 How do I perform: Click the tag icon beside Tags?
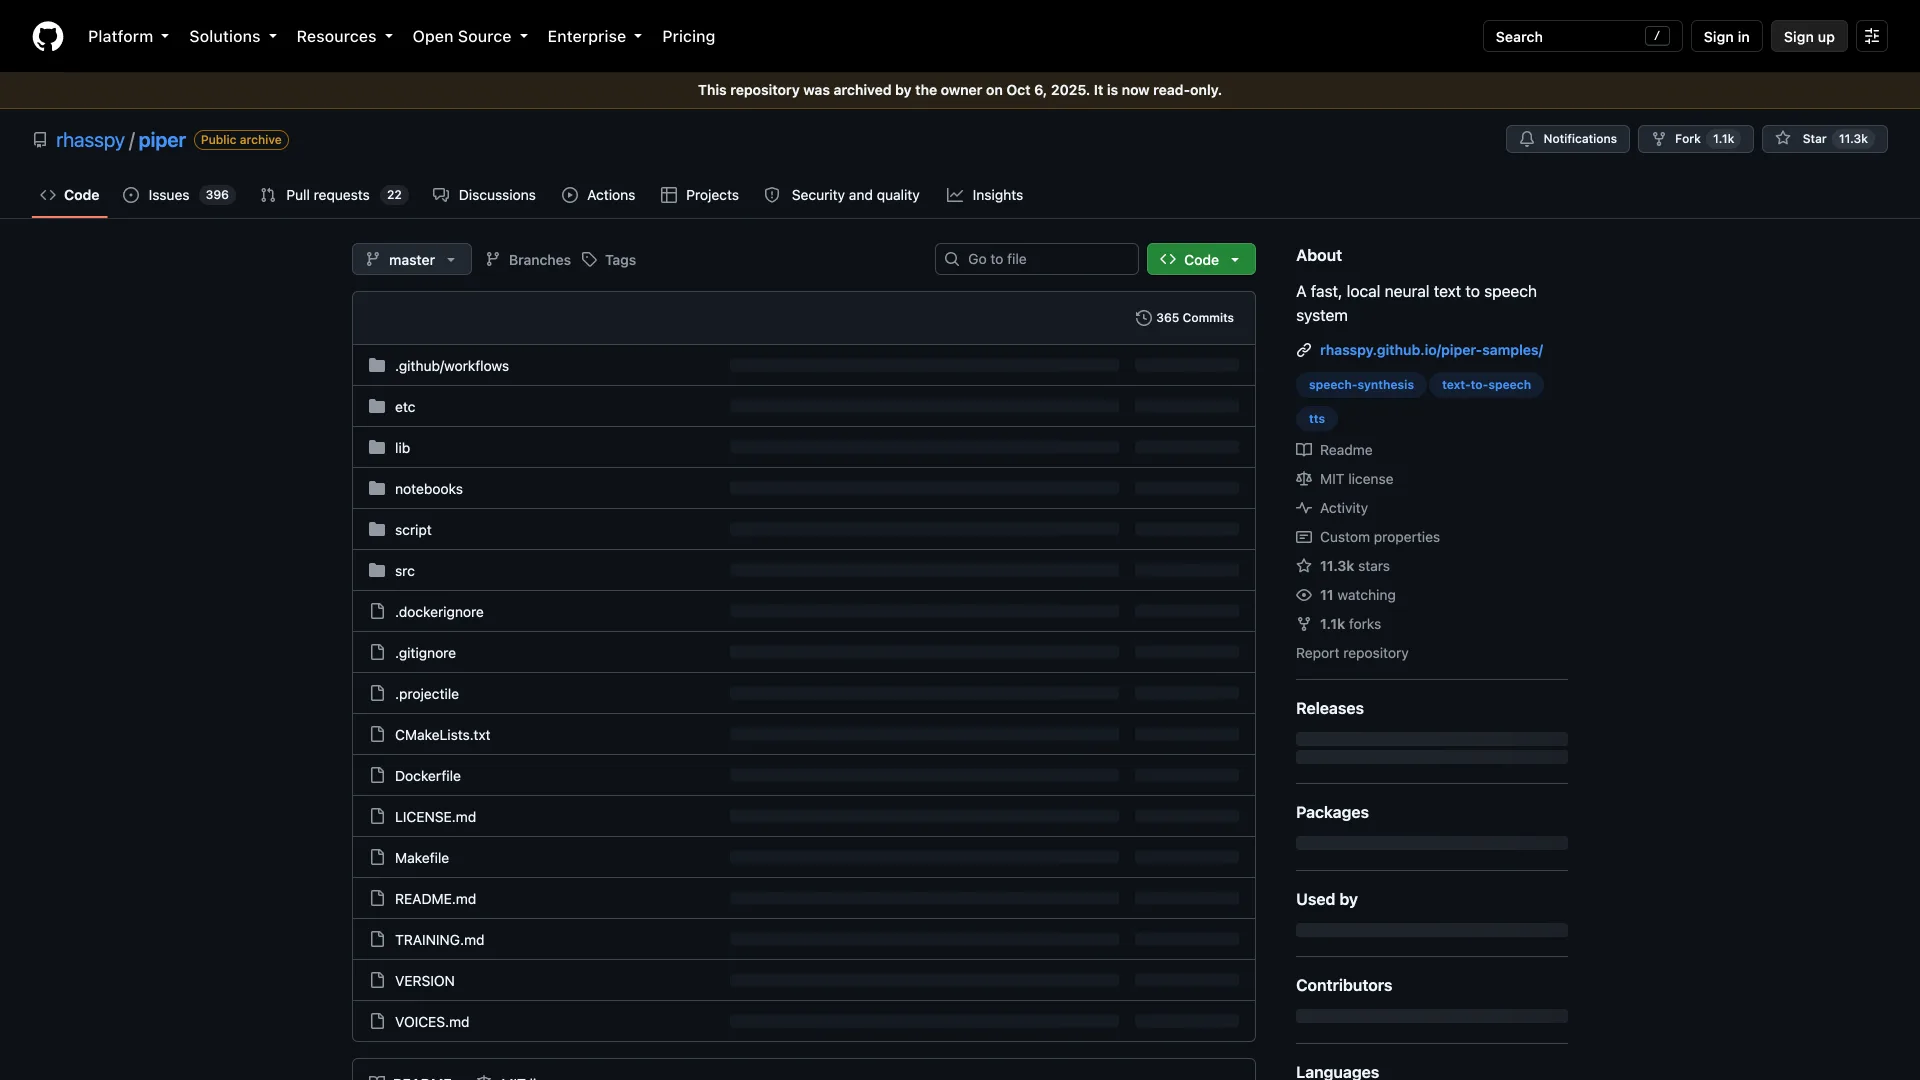(x=590, y=260)
